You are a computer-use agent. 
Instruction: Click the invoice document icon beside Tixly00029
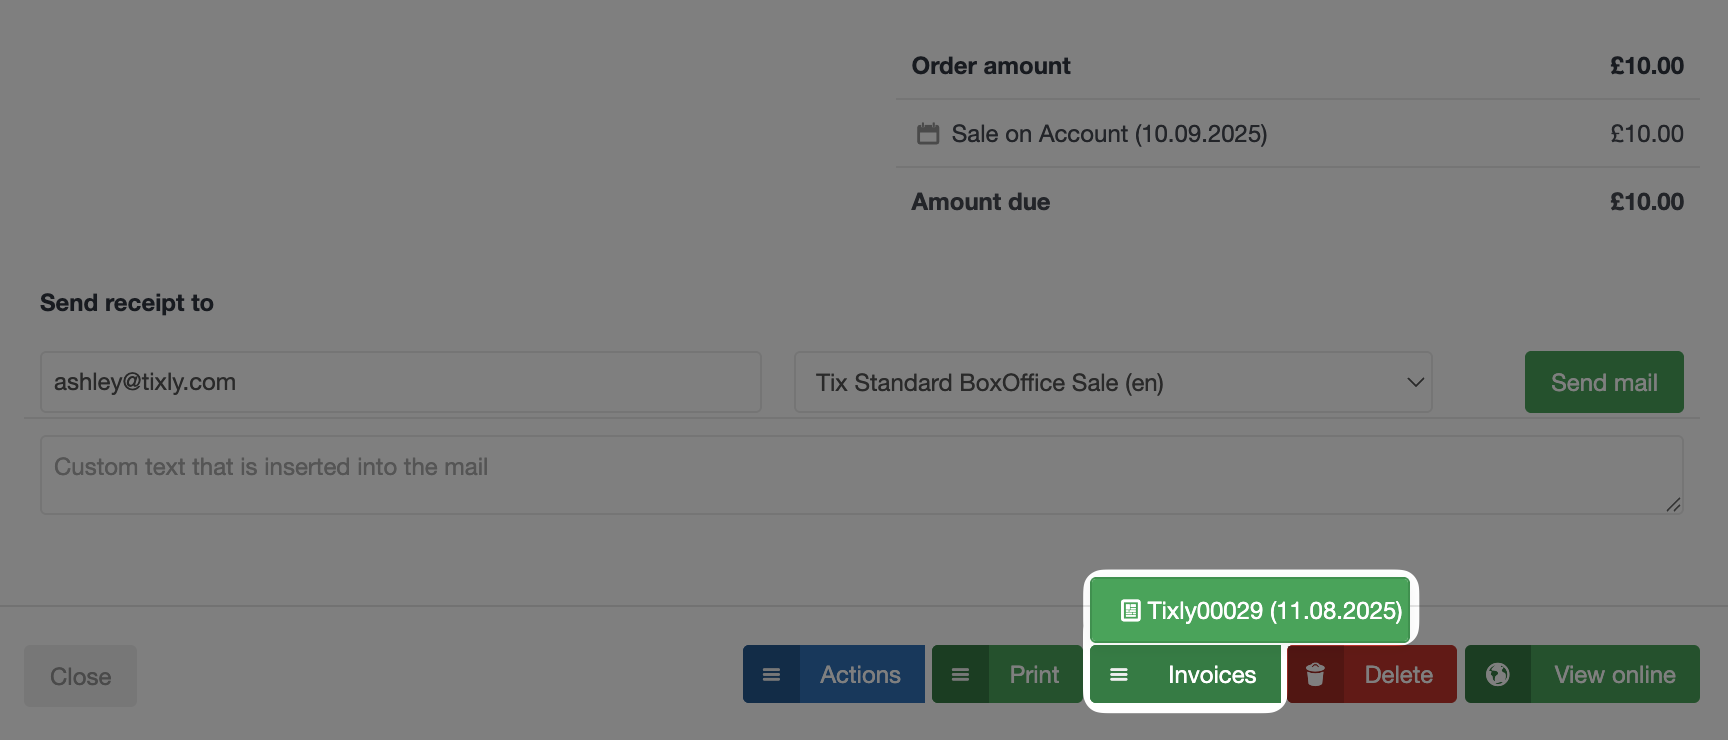point(1130,611)
